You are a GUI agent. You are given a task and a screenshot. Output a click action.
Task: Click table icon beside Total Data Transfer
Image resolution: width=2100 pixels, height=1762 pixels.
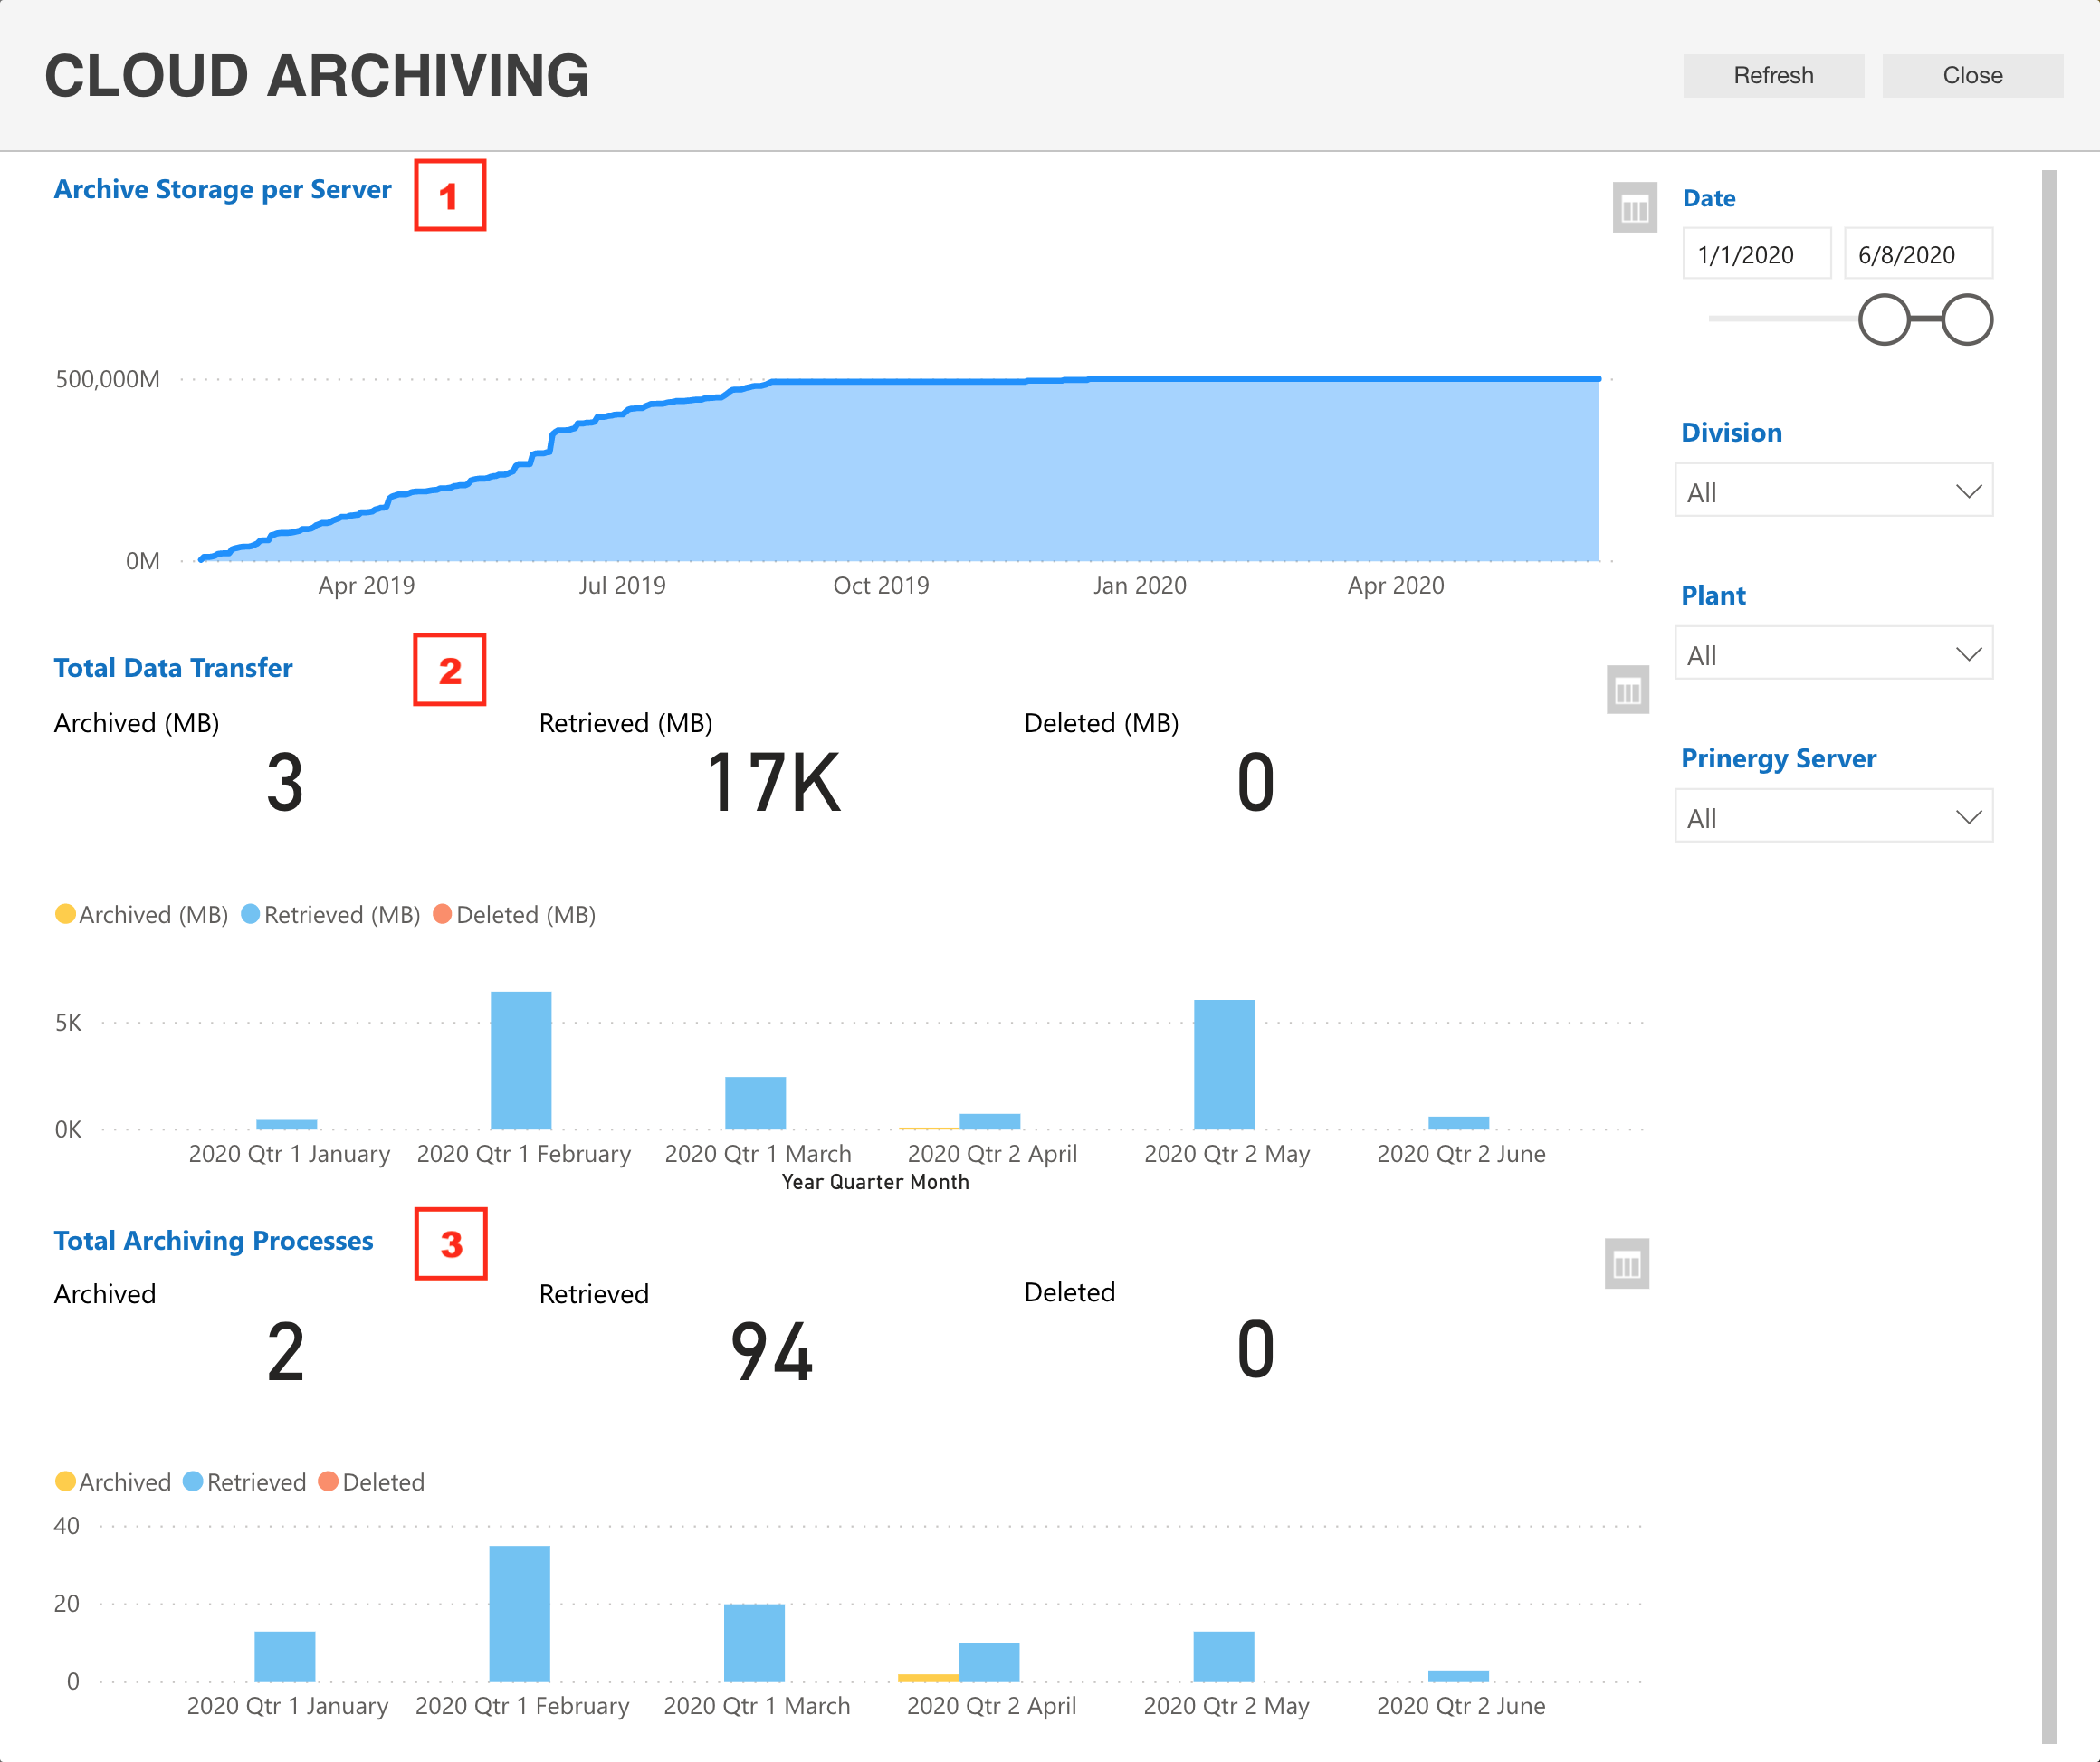(1627, 690)
